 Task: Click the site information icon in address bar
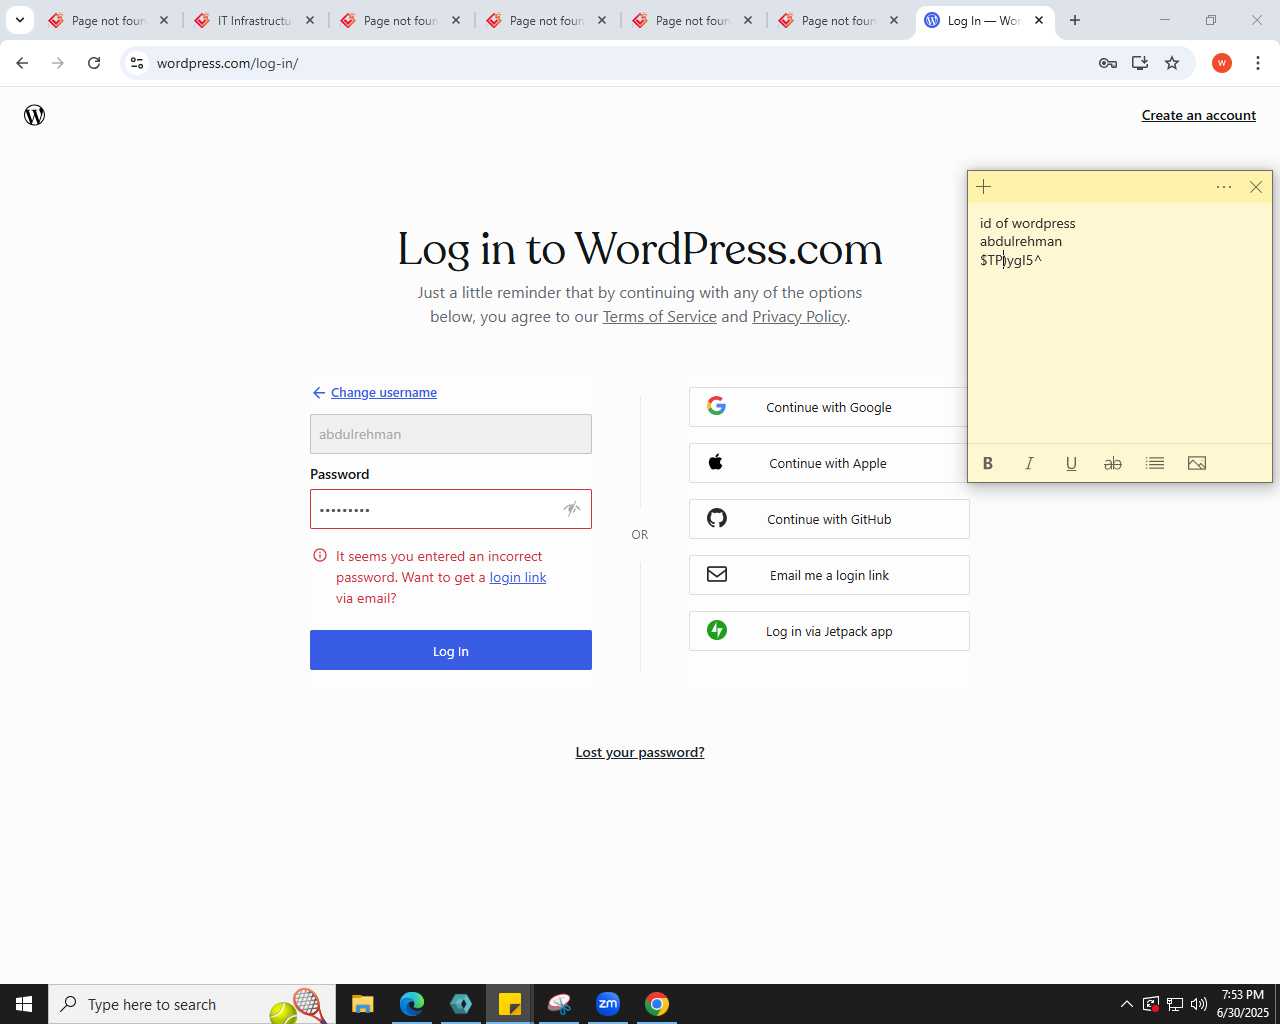click(x=137, y=63)
